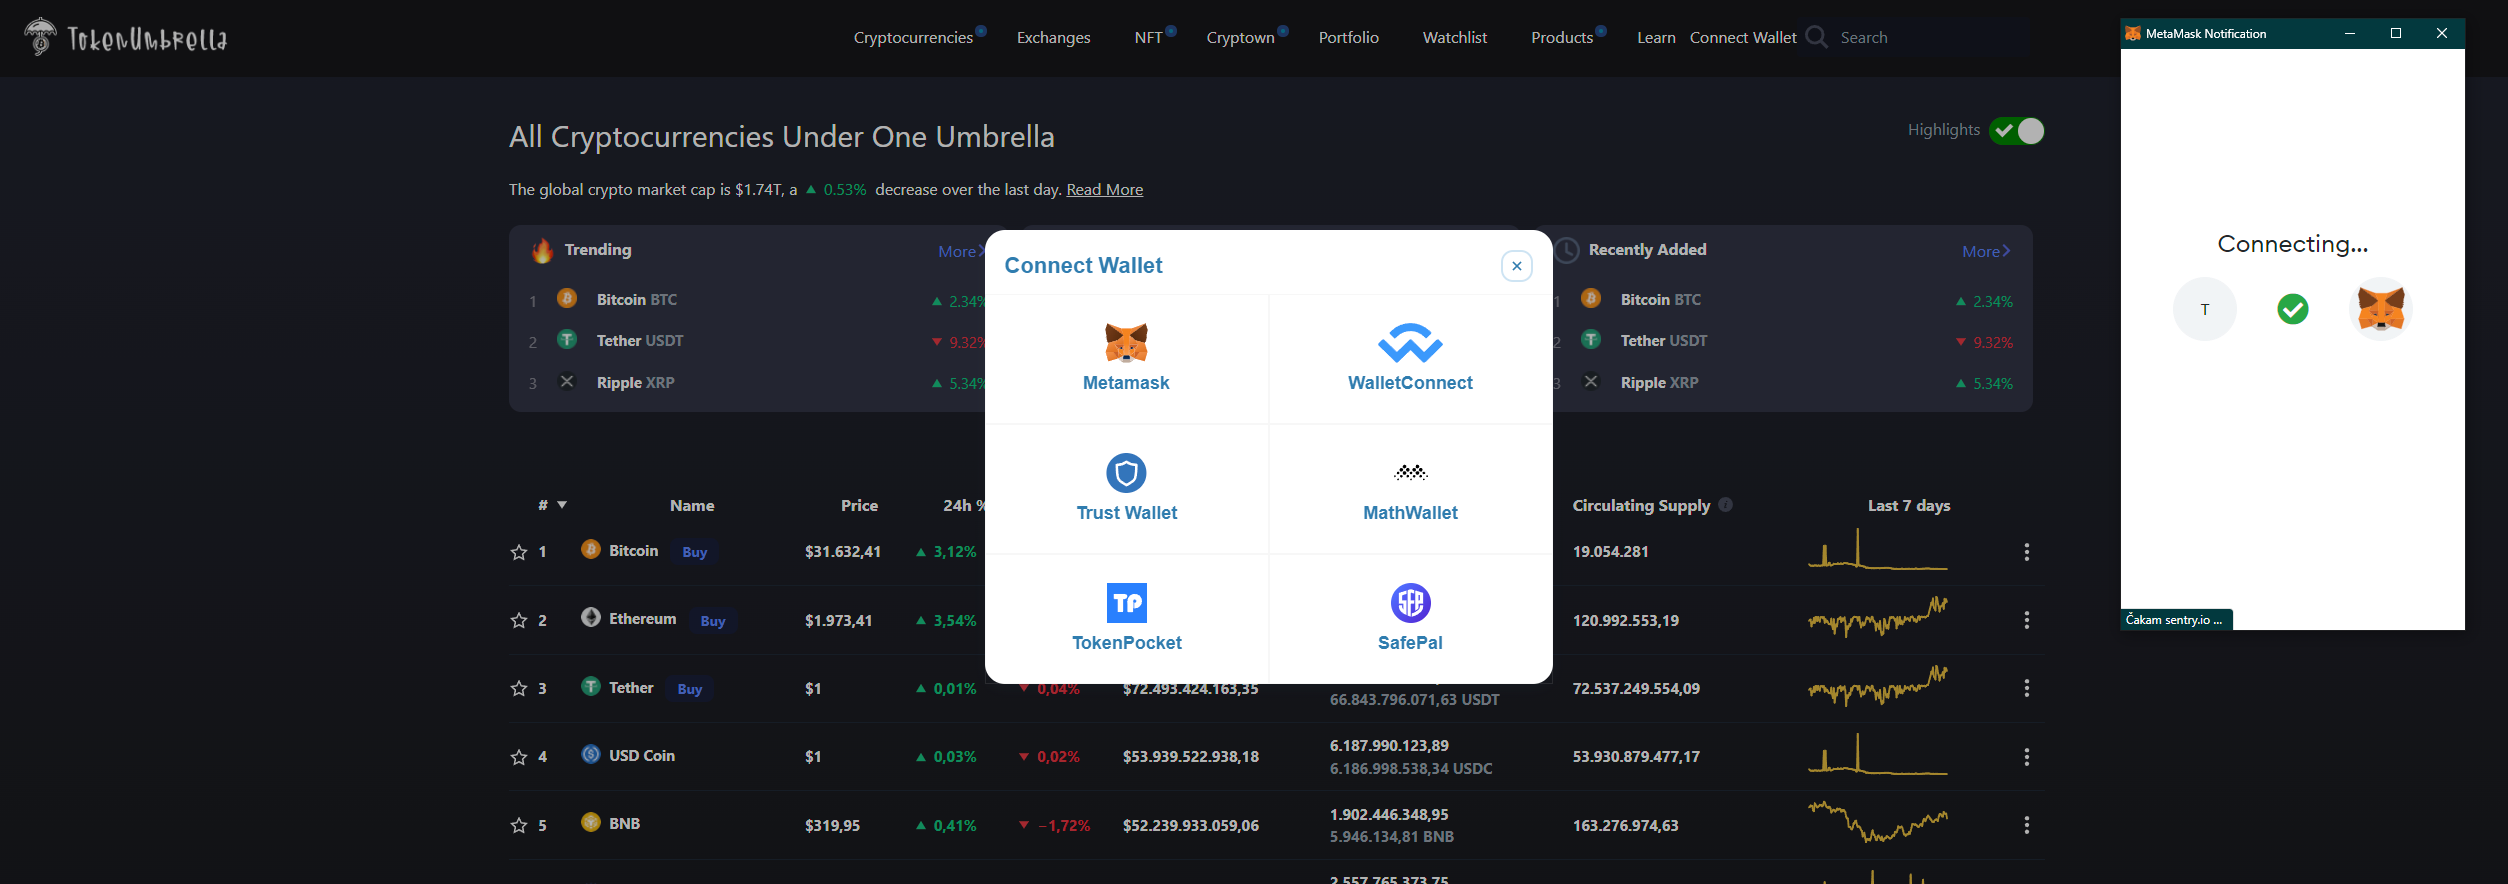The image size is (2508, 884).
Task: Click the Recently Added clock icon
Action: point(1567,250)
